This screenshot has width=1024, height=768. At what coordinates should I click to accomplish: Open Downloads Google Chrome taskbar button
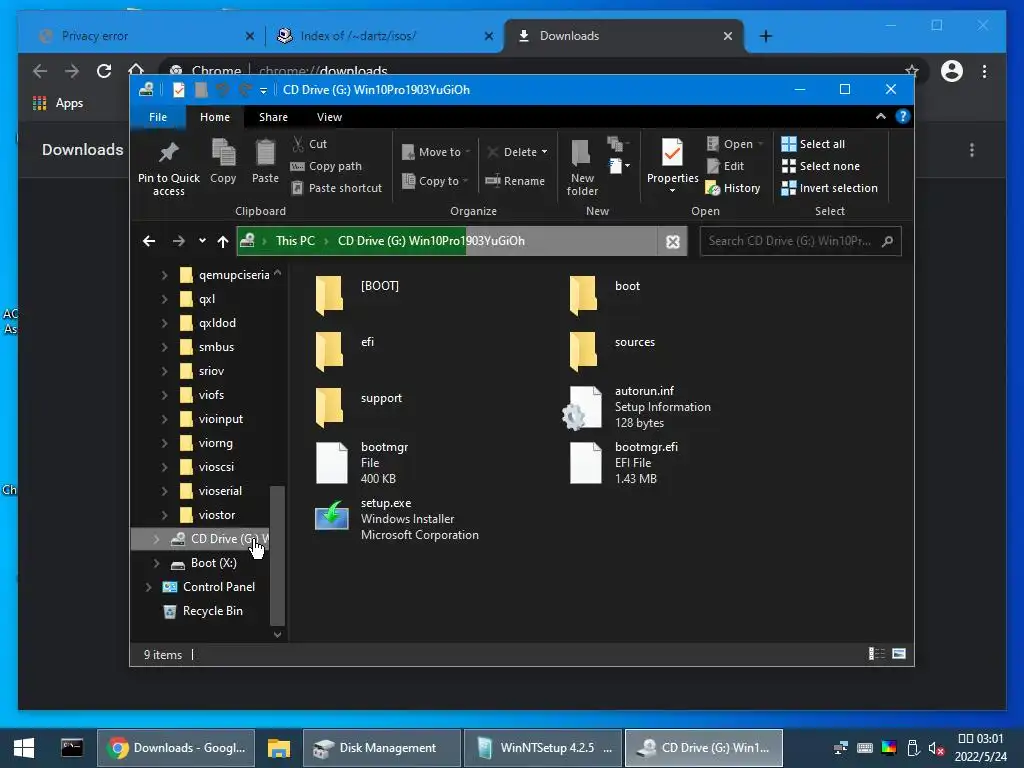pos(176,748)
